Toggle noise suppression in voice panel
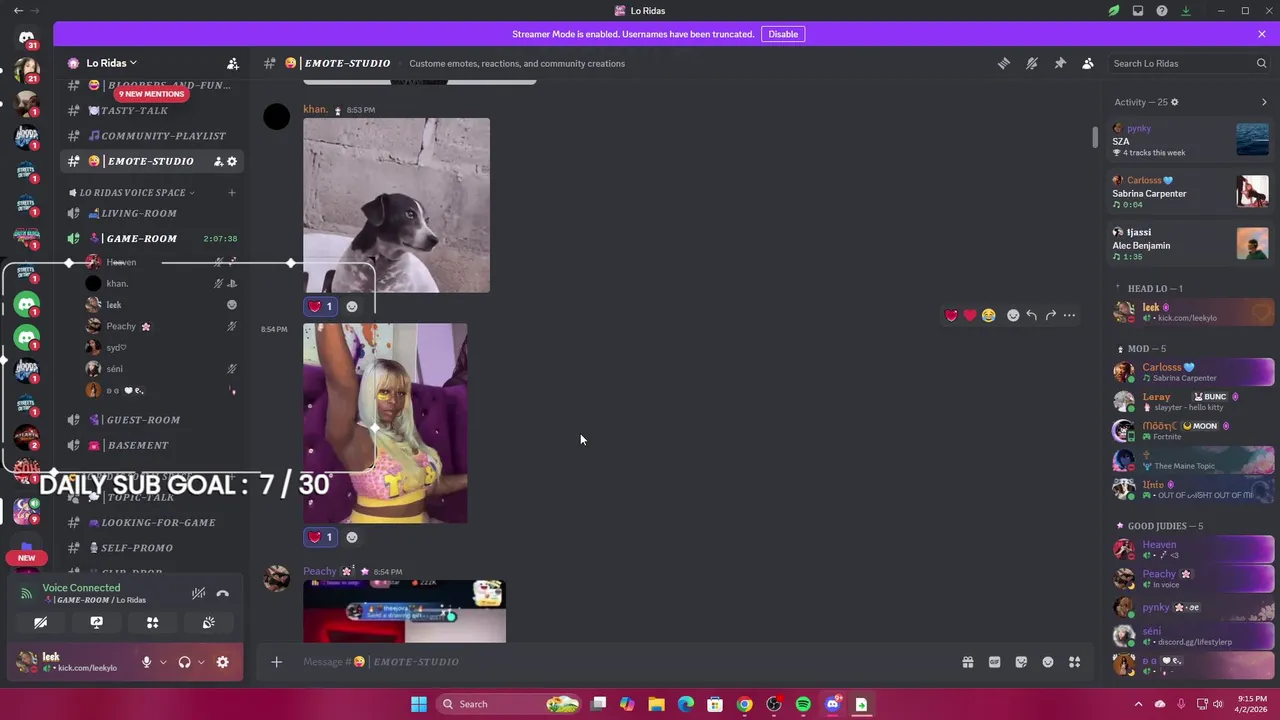Viewport: 1280px width, 720px height. coord(198,594)
